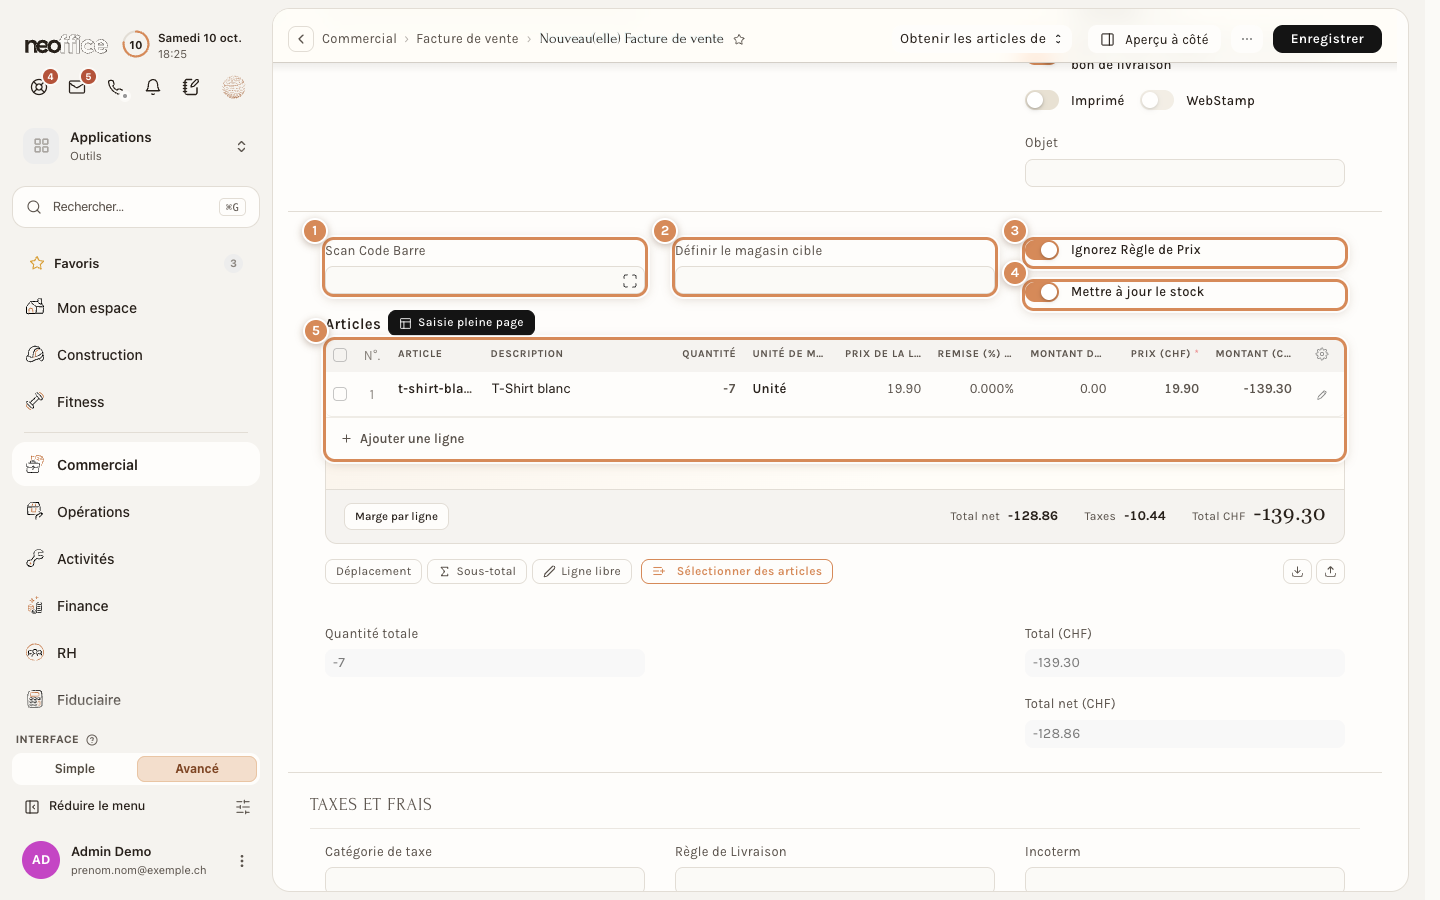Disable Mettre à jour le stock toggle
This screenshot has width=1440, height=900.
pyautogui.click(x=1042, y=292)
